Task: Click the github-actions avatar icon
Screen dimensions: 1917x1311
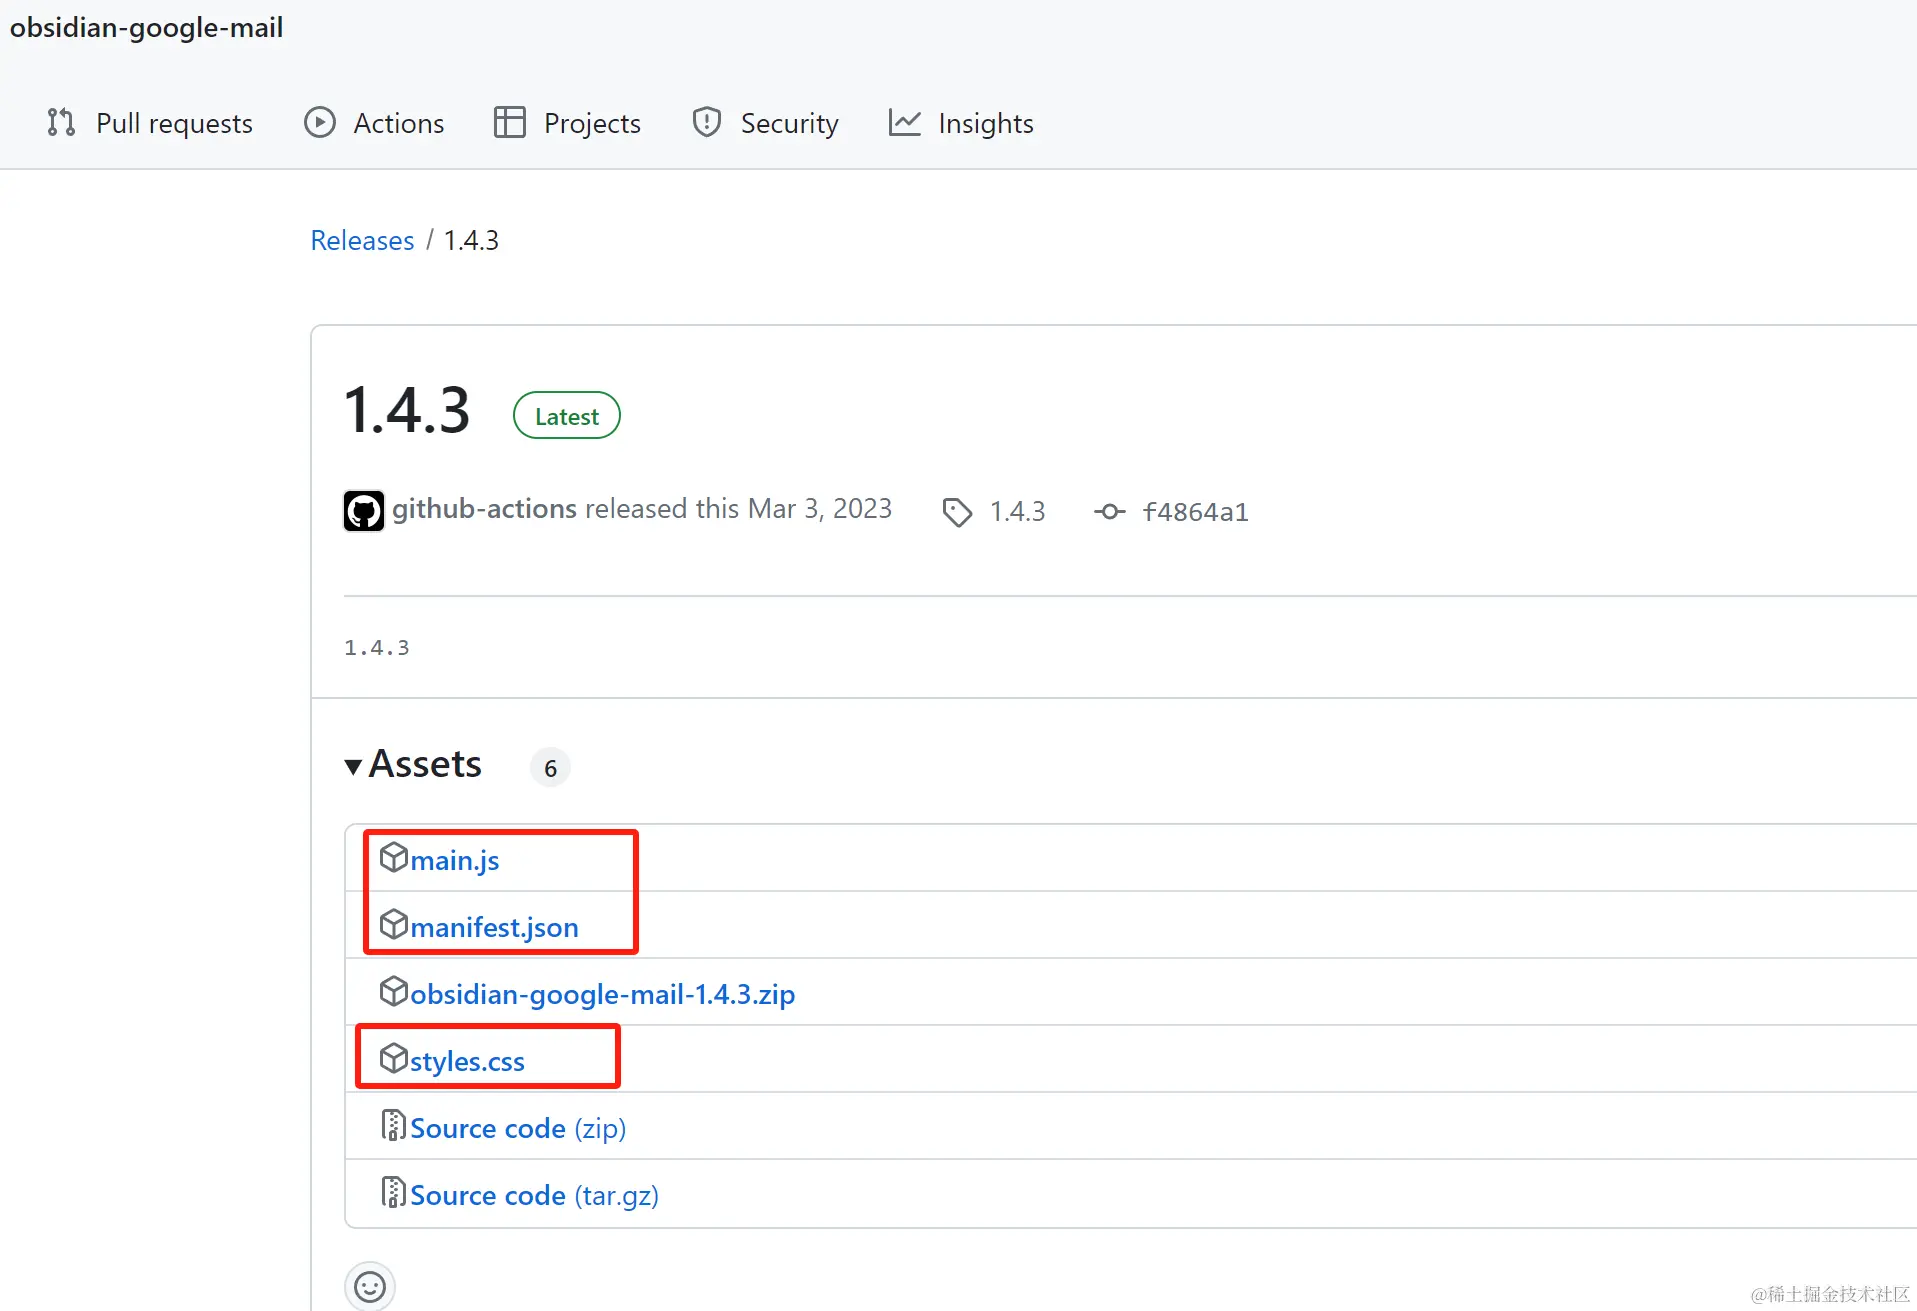Action: [x=364, y=511]
